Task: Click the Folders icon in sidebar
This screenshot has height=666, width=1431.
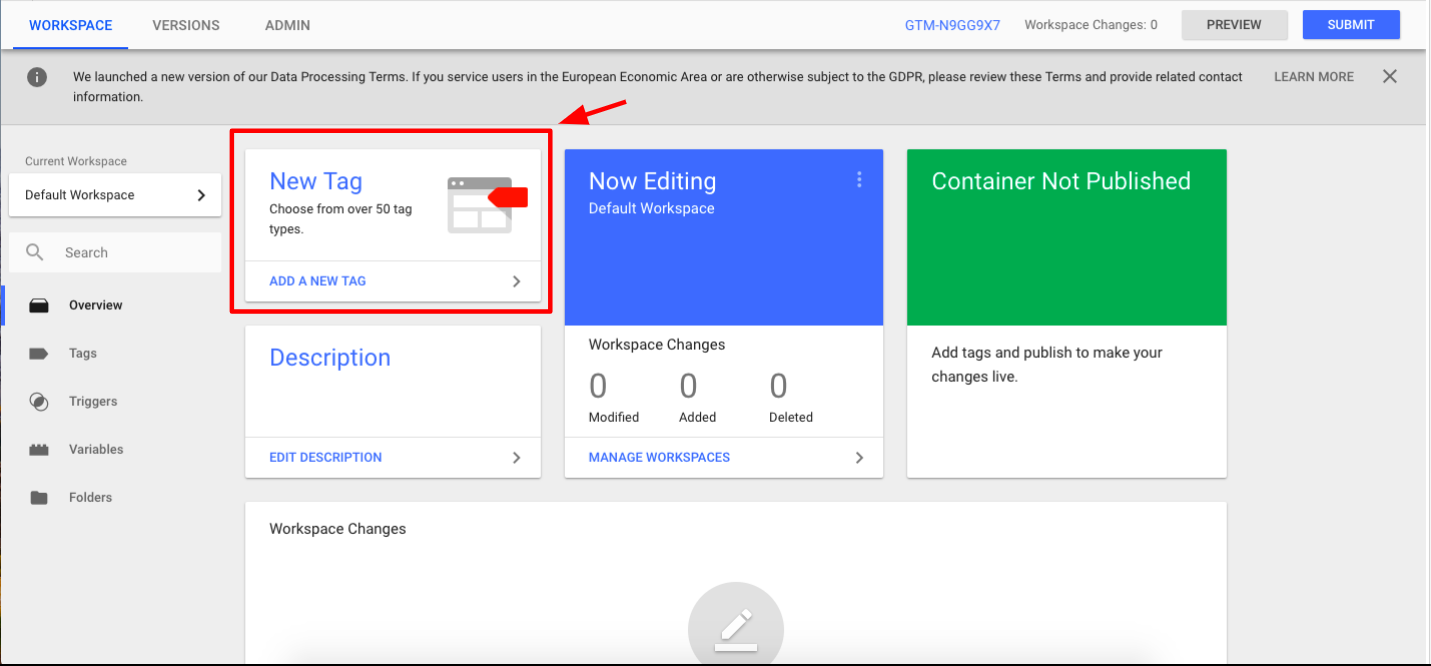Action: tap(39, 498)
